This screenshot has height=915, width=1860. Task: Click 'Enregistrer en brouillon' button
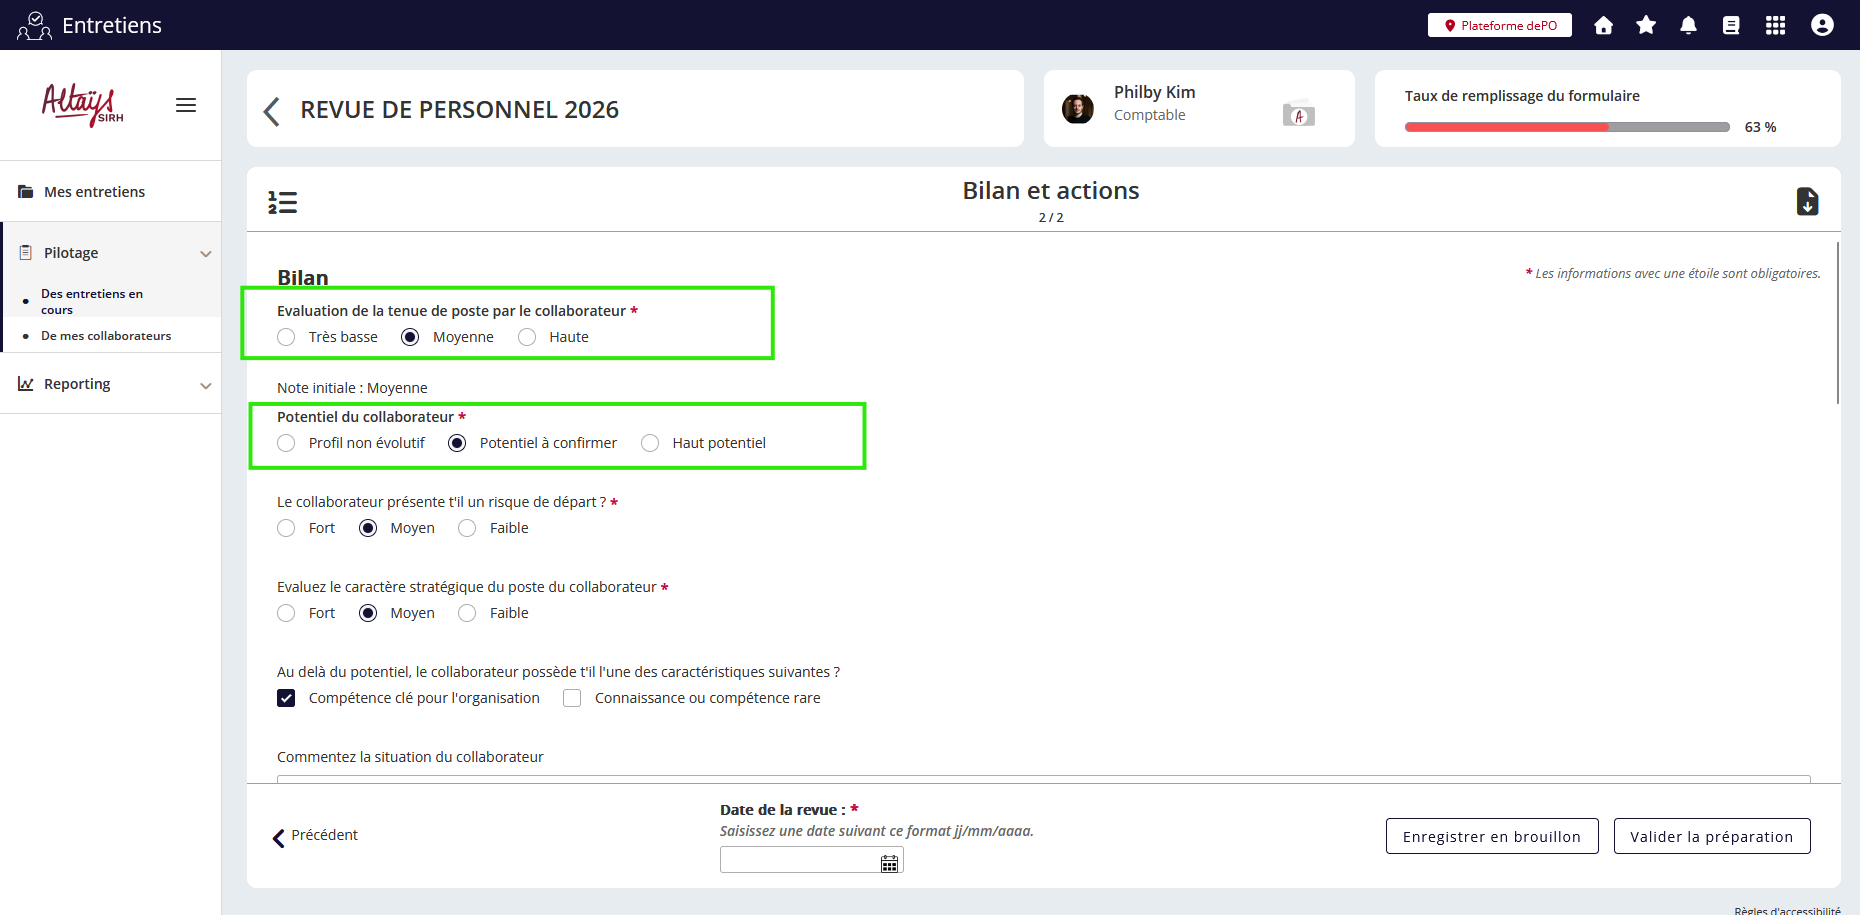(x=1491, y=836)
